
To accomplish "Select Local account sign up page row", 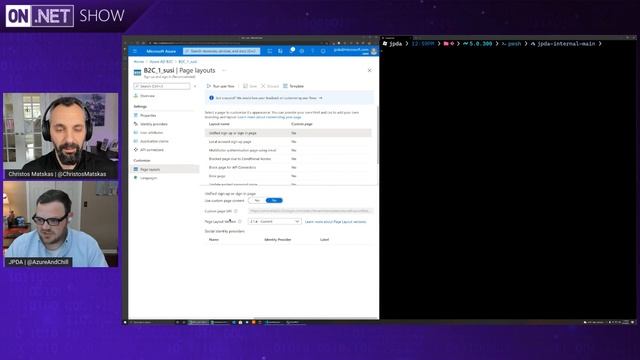I will coord(288,142).
